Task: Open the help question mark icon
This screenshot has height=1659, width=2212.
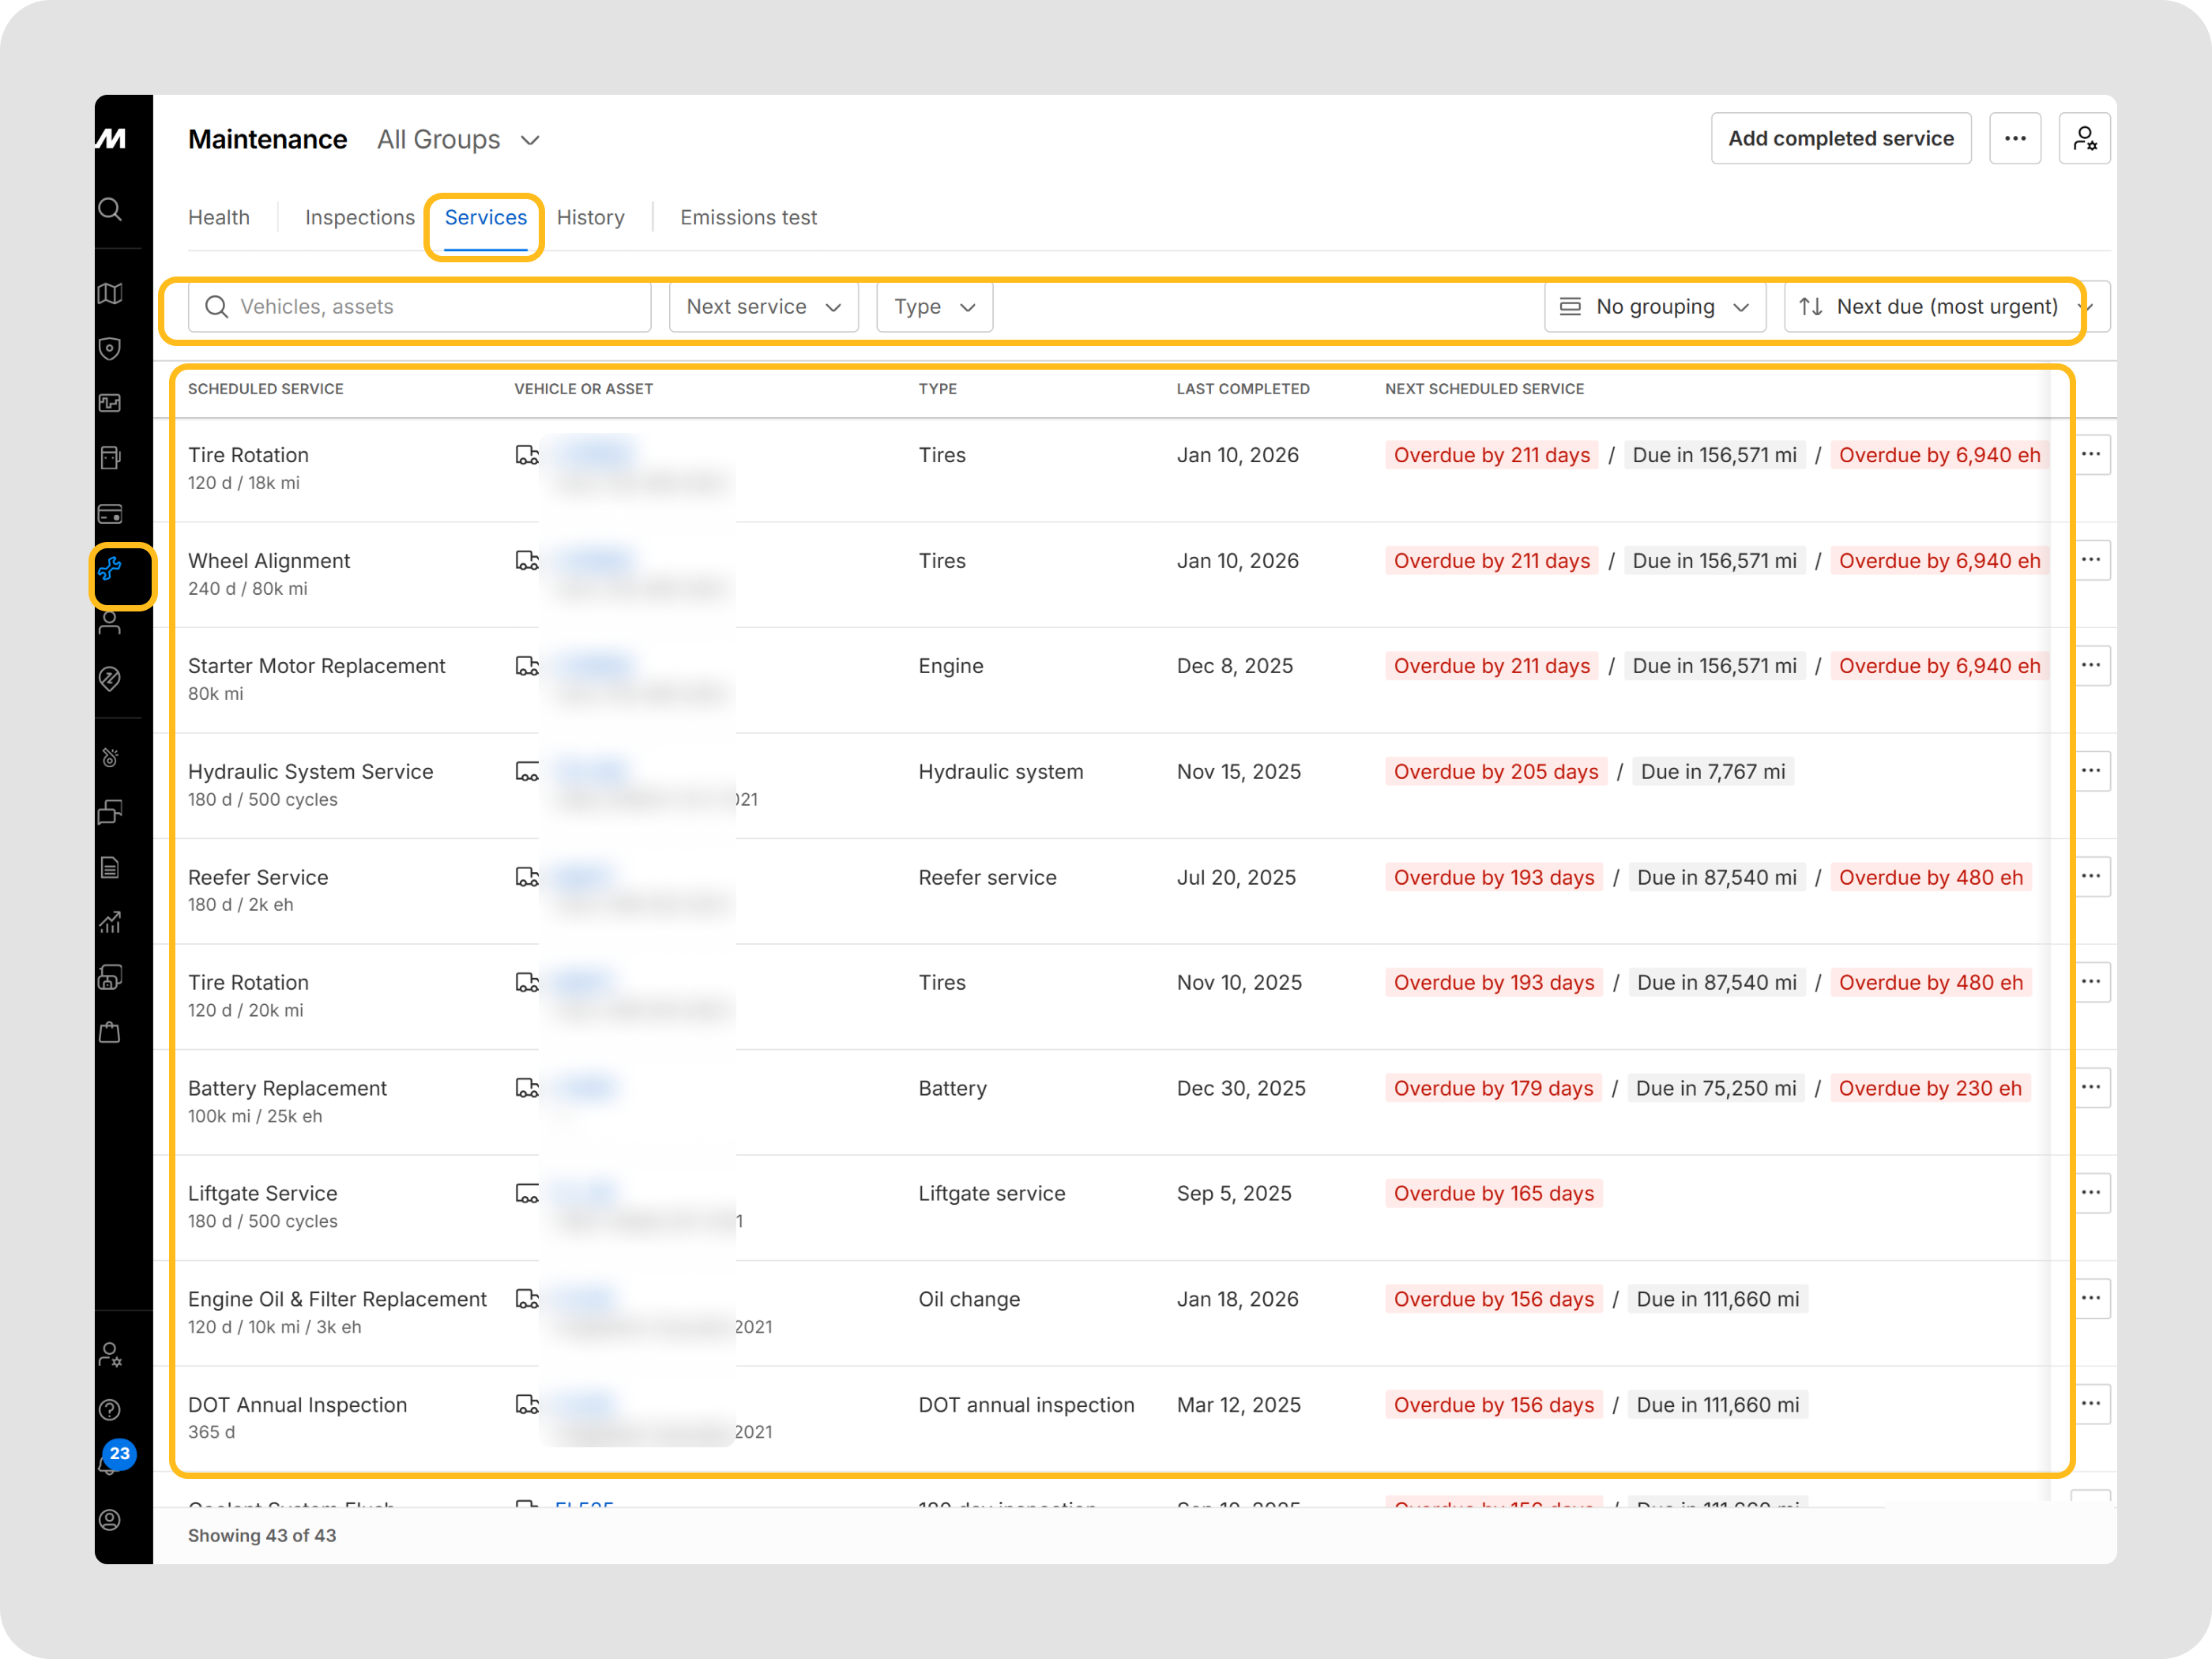Action: [x=110, y=1410]
